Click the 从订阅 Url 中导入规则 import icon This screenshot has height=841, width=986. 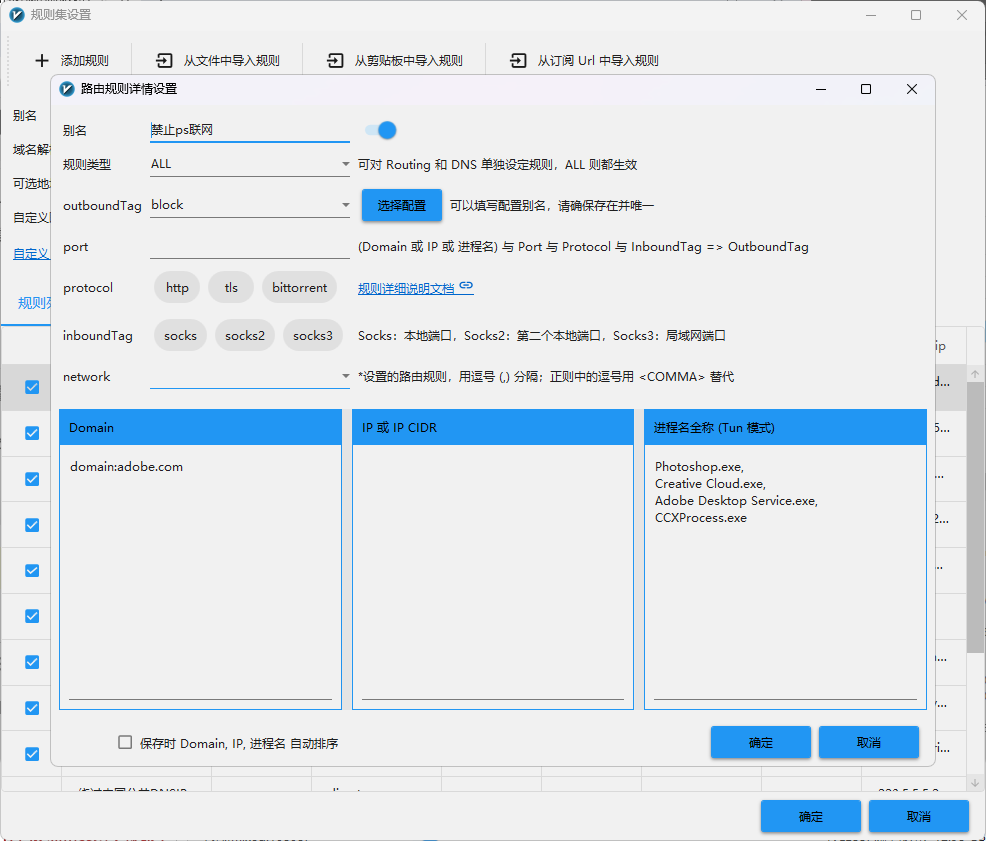point(518,60)
